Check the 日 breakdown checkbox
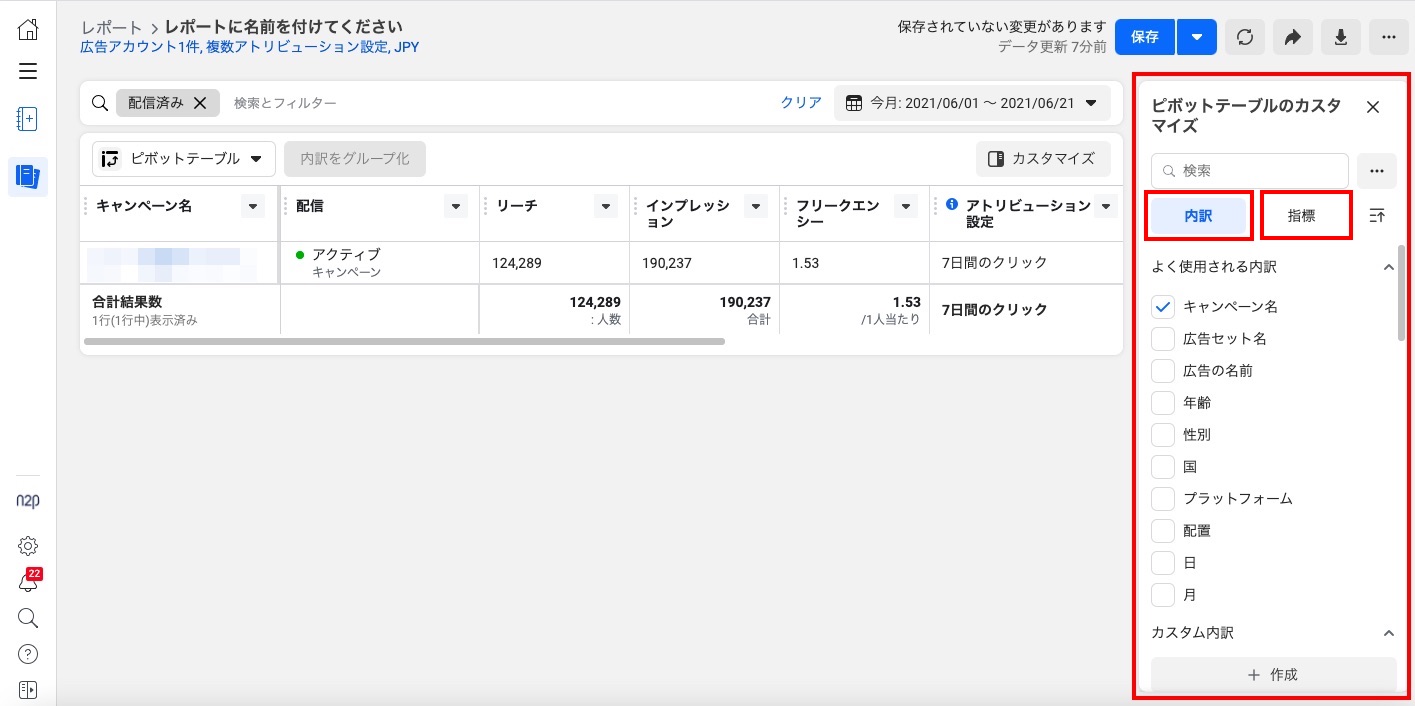This screenshot has width=1415, height=706. click(1163, 563)
